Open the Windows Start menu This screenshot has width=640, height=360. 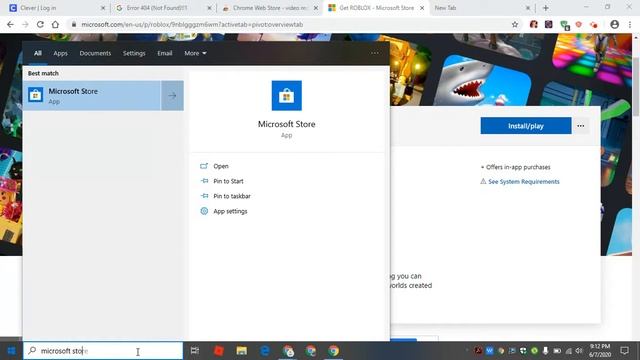point(11,351)
